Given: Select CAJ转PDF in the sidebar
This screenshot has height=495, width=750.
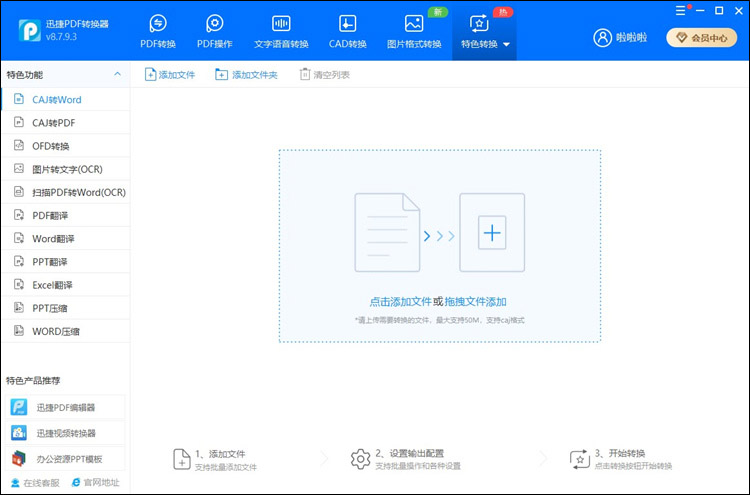Looking at the screenshot, I should (x=66, y=123).
